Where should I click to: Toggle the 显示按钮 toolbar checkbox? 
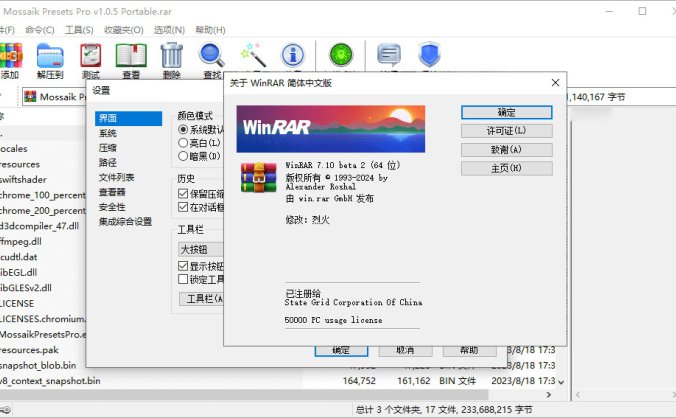[x=183, y=266]
